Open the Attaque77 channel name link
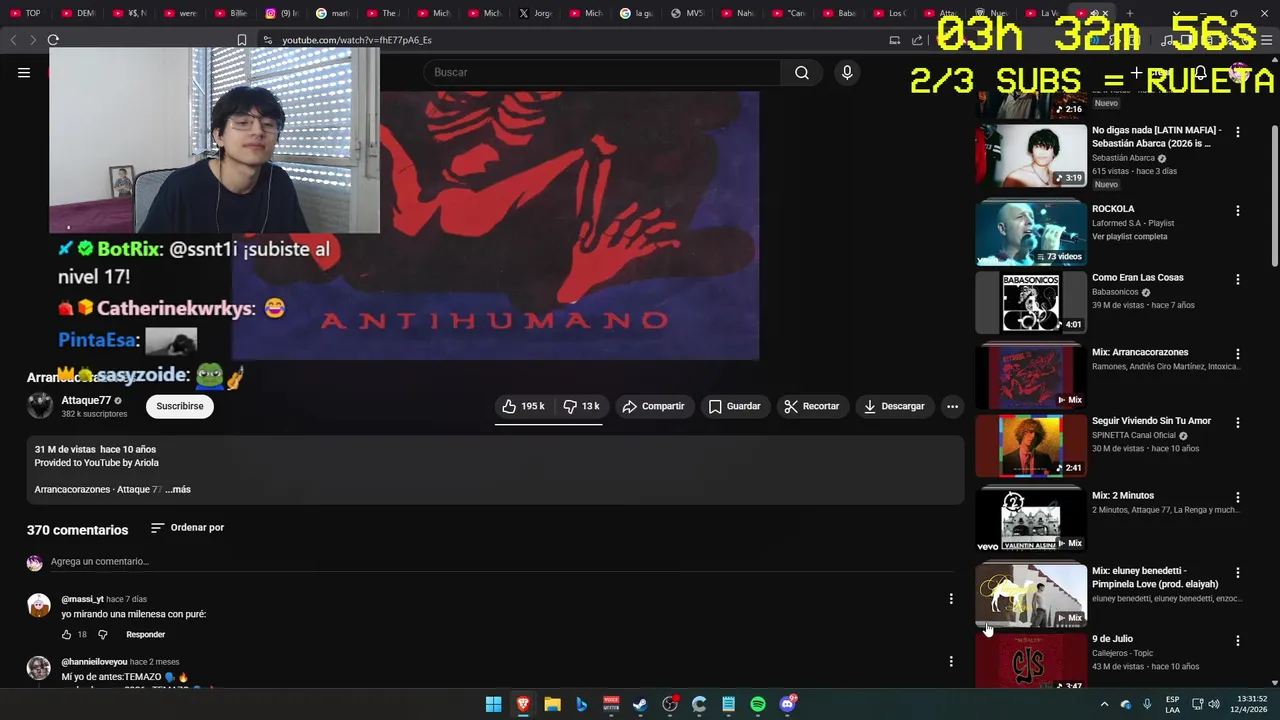This screenshot has width=1280, height=720. [86, 400]
